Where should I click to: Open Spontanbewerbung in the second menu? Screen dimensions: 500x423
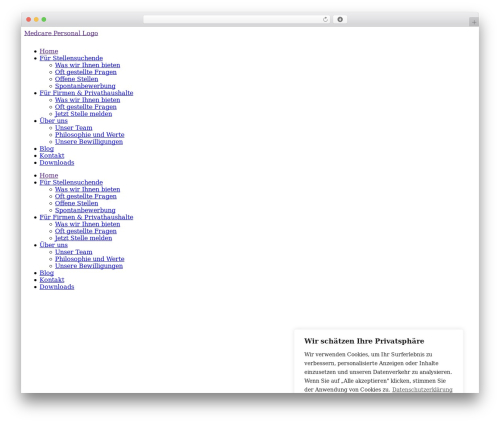coord(85,210)
